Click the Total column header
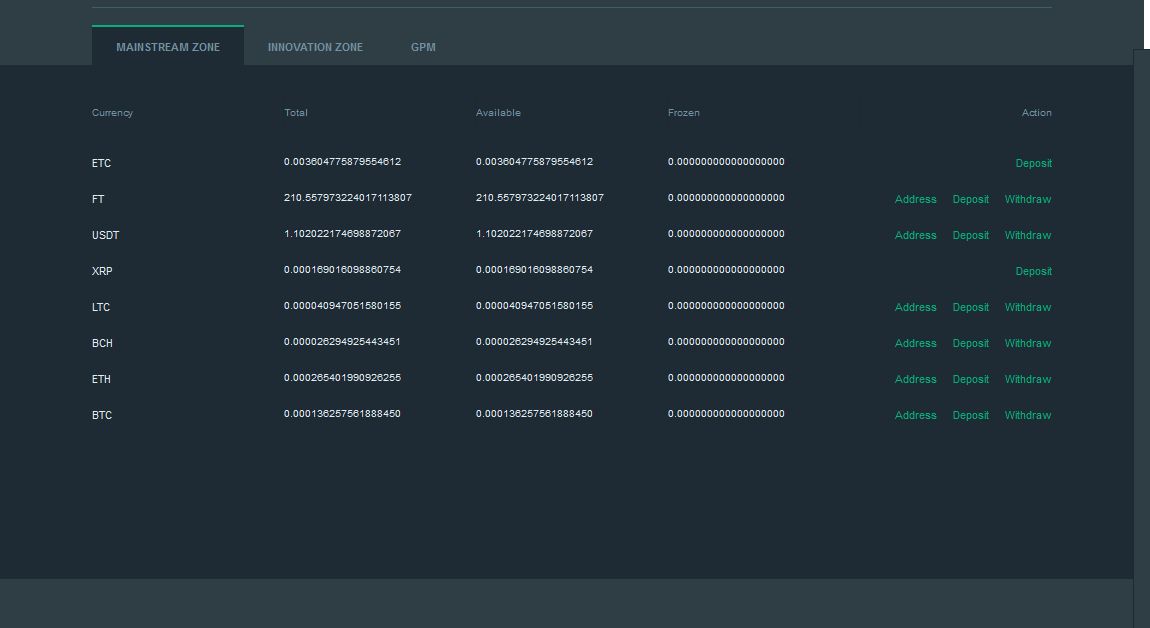The height and width of the screenshot is (628, 1150). 296,113
